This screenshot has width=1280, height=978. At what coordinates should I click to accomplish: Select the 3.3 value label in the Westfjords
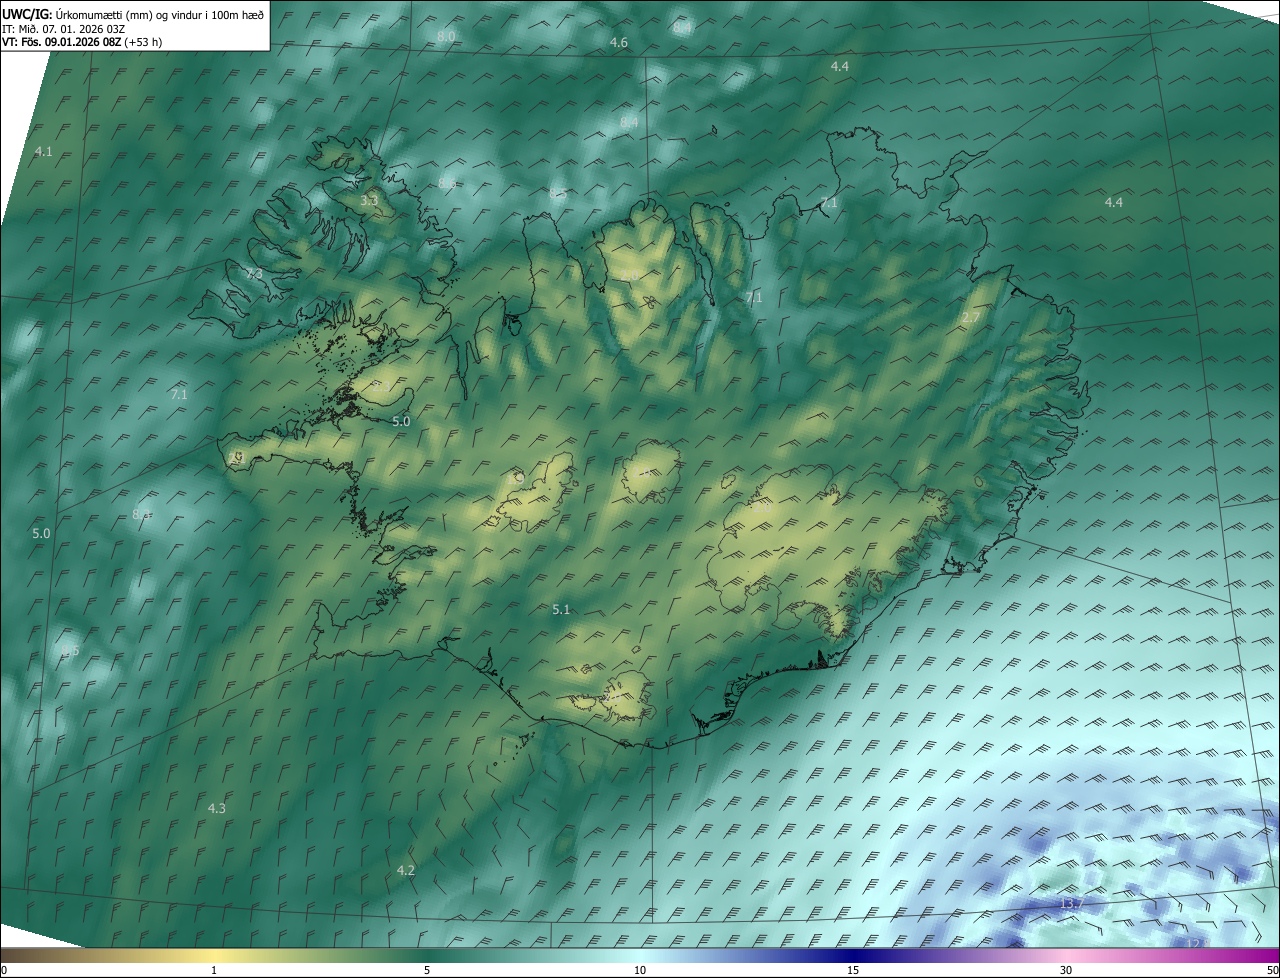pos(369,201)
